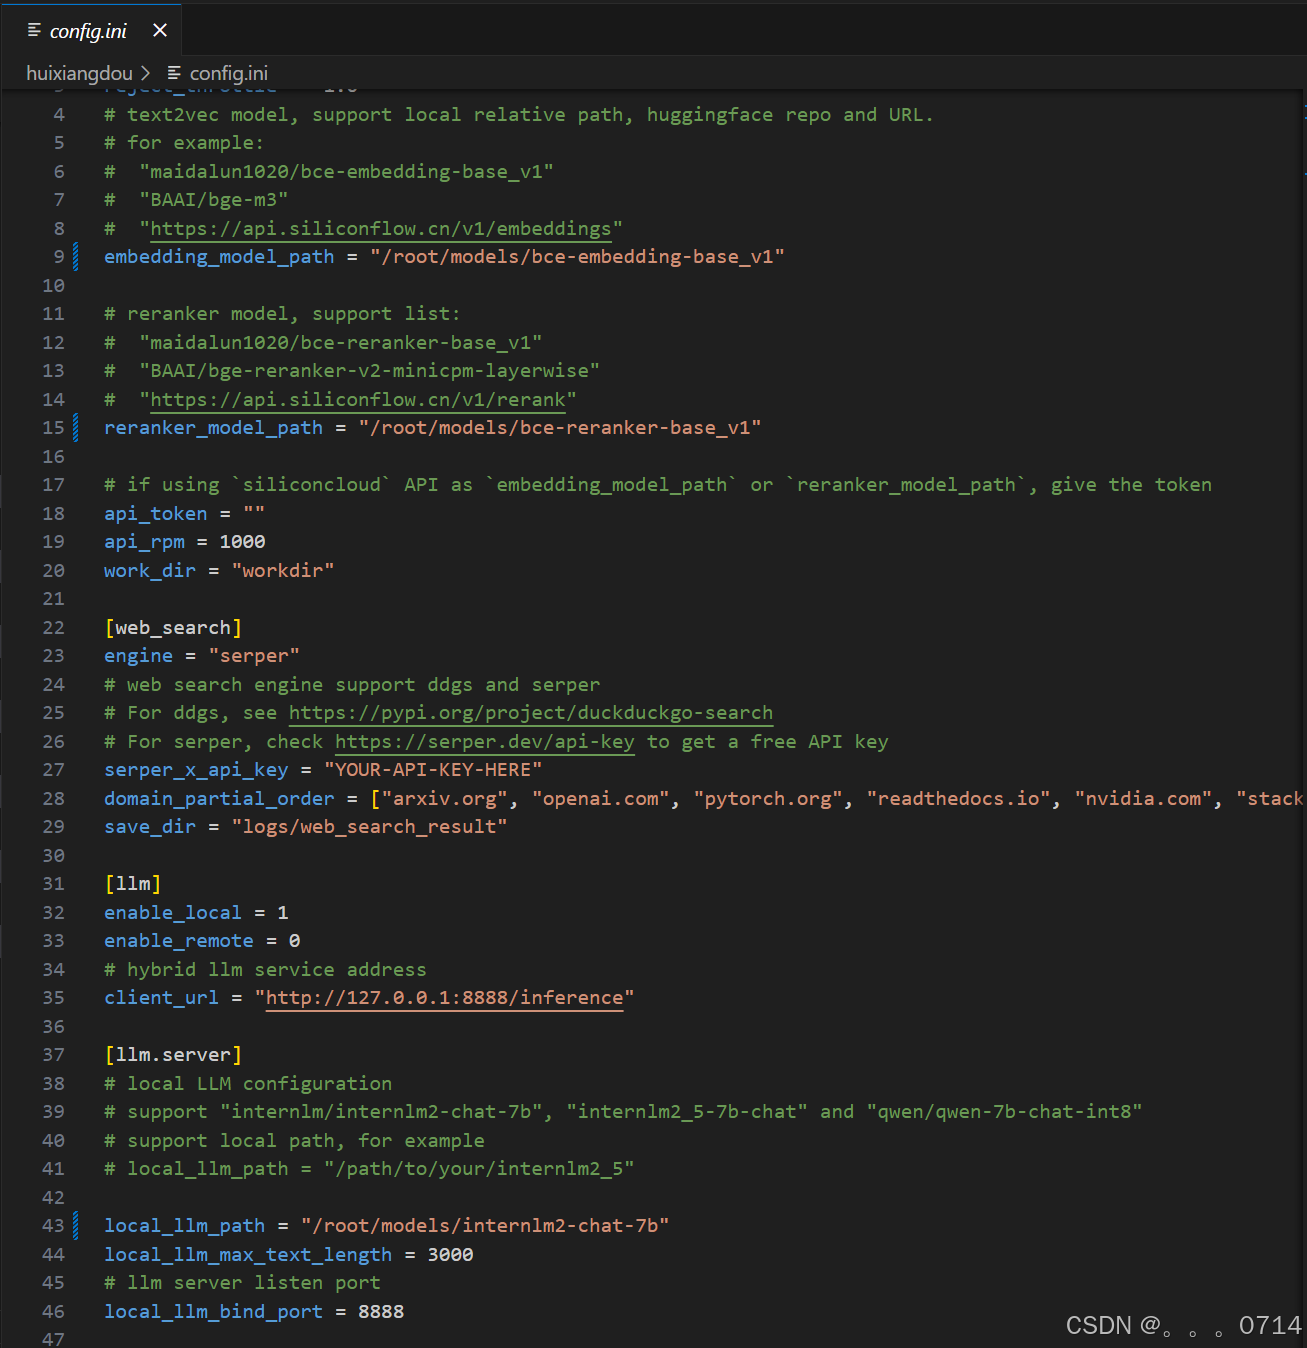
Task: Open the 127.0.0.1:8888/inference URL
Action: click(445, 998)
